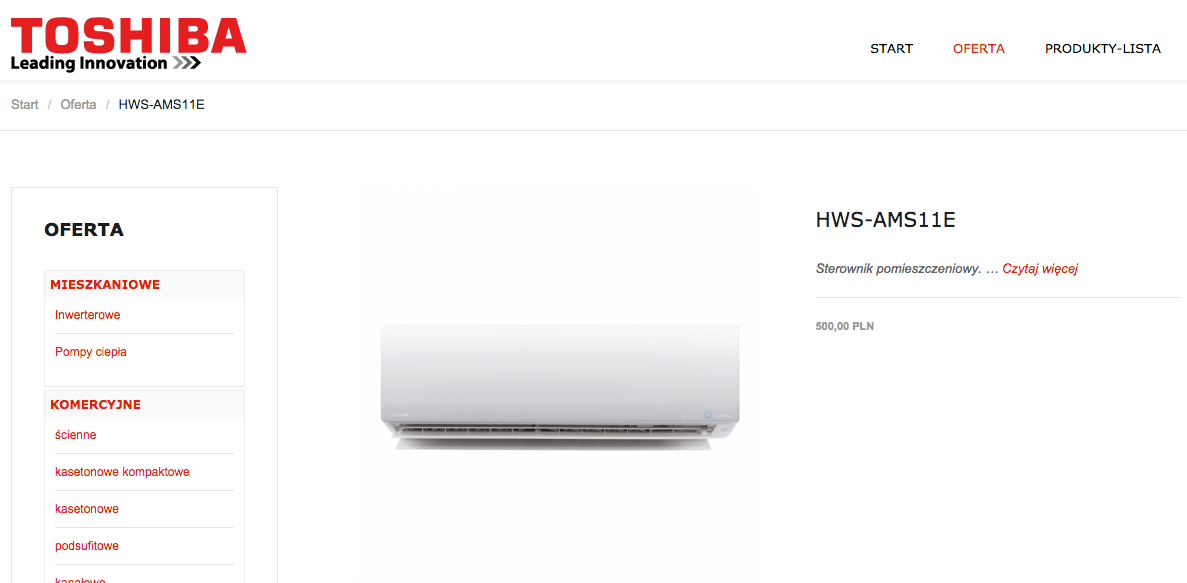Click the HWS-AMS11E breadcrumb item
The height and width of the screenshot is (583, 1187).
pyautogui.click(x=162, y=104)
